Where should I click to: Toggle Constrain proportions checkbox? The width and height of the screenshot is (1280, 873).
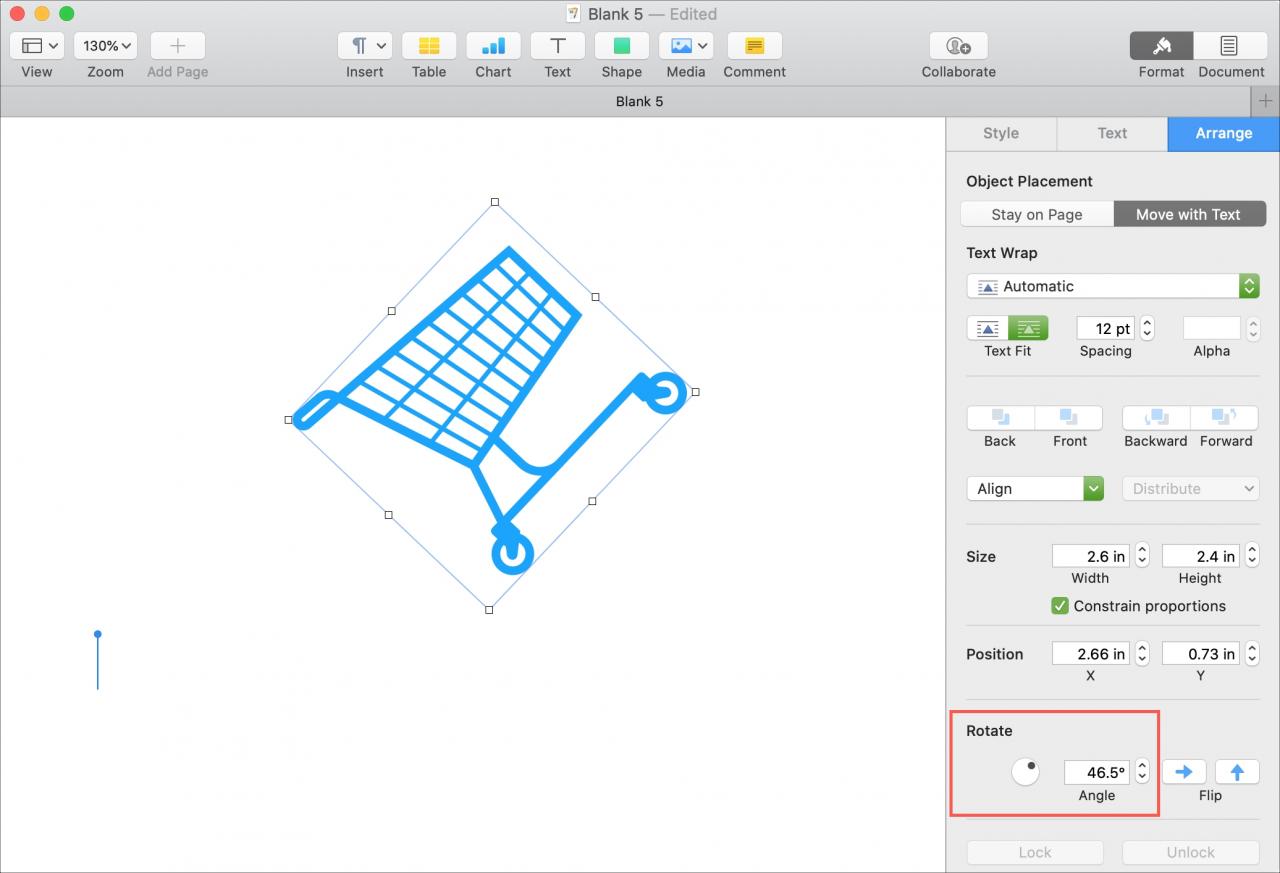(1060, 606)
